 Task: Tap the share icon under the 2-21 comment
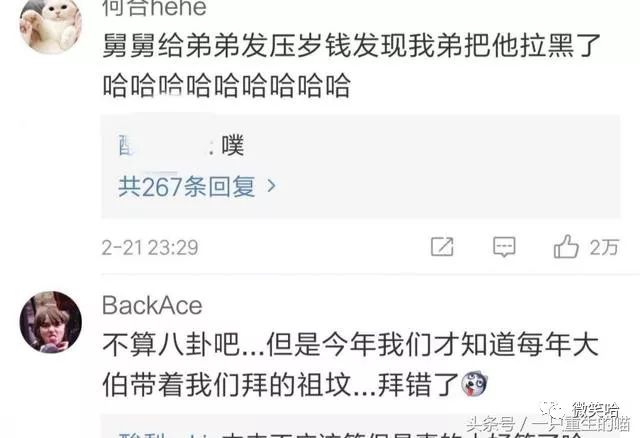click(442, 246)
